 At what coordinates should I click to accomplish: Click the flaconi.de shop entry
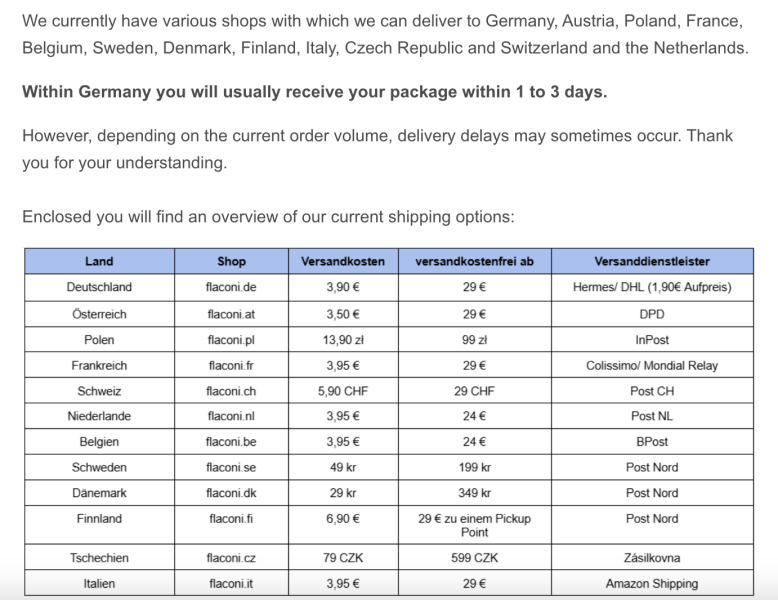tap(231, 287)
